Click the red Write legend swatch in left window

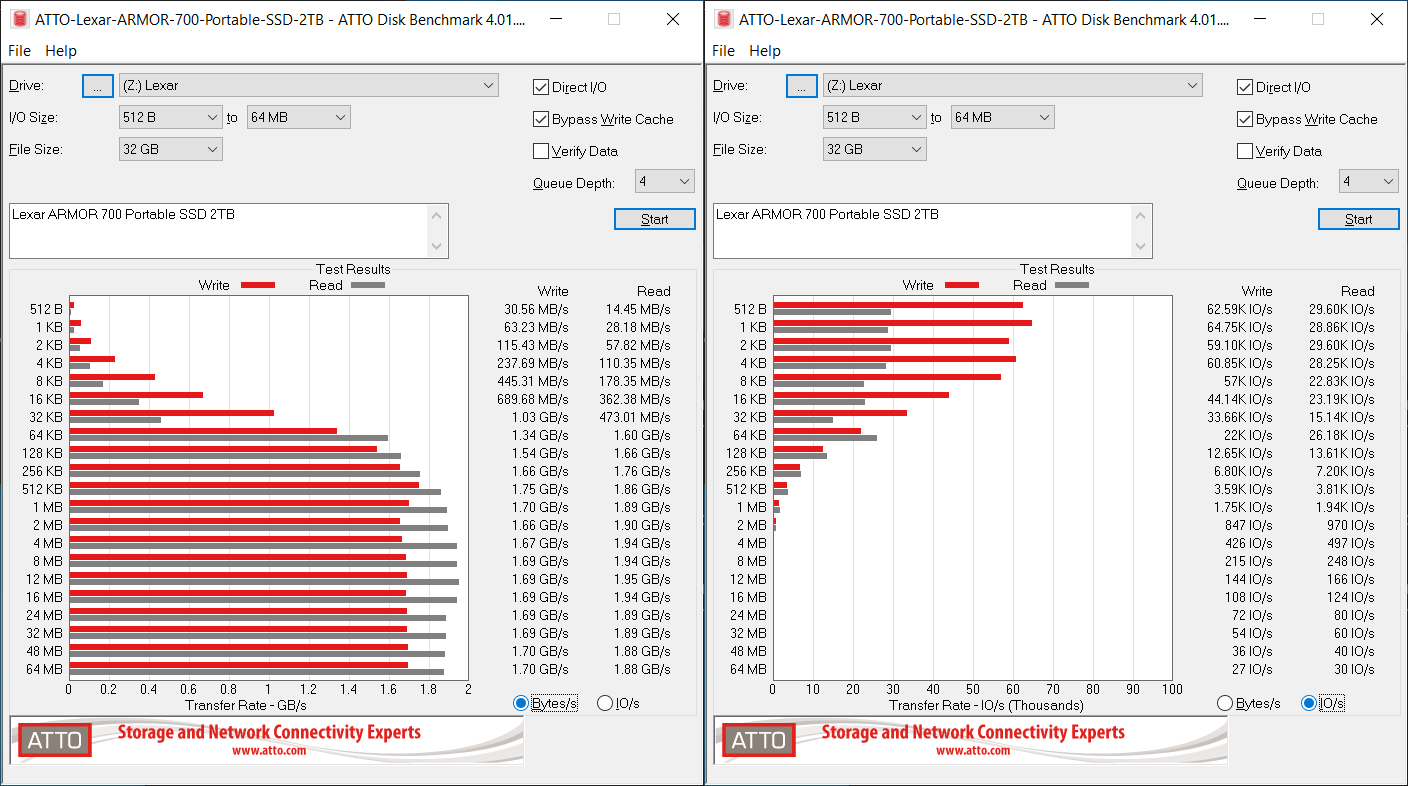coord(257,285)
